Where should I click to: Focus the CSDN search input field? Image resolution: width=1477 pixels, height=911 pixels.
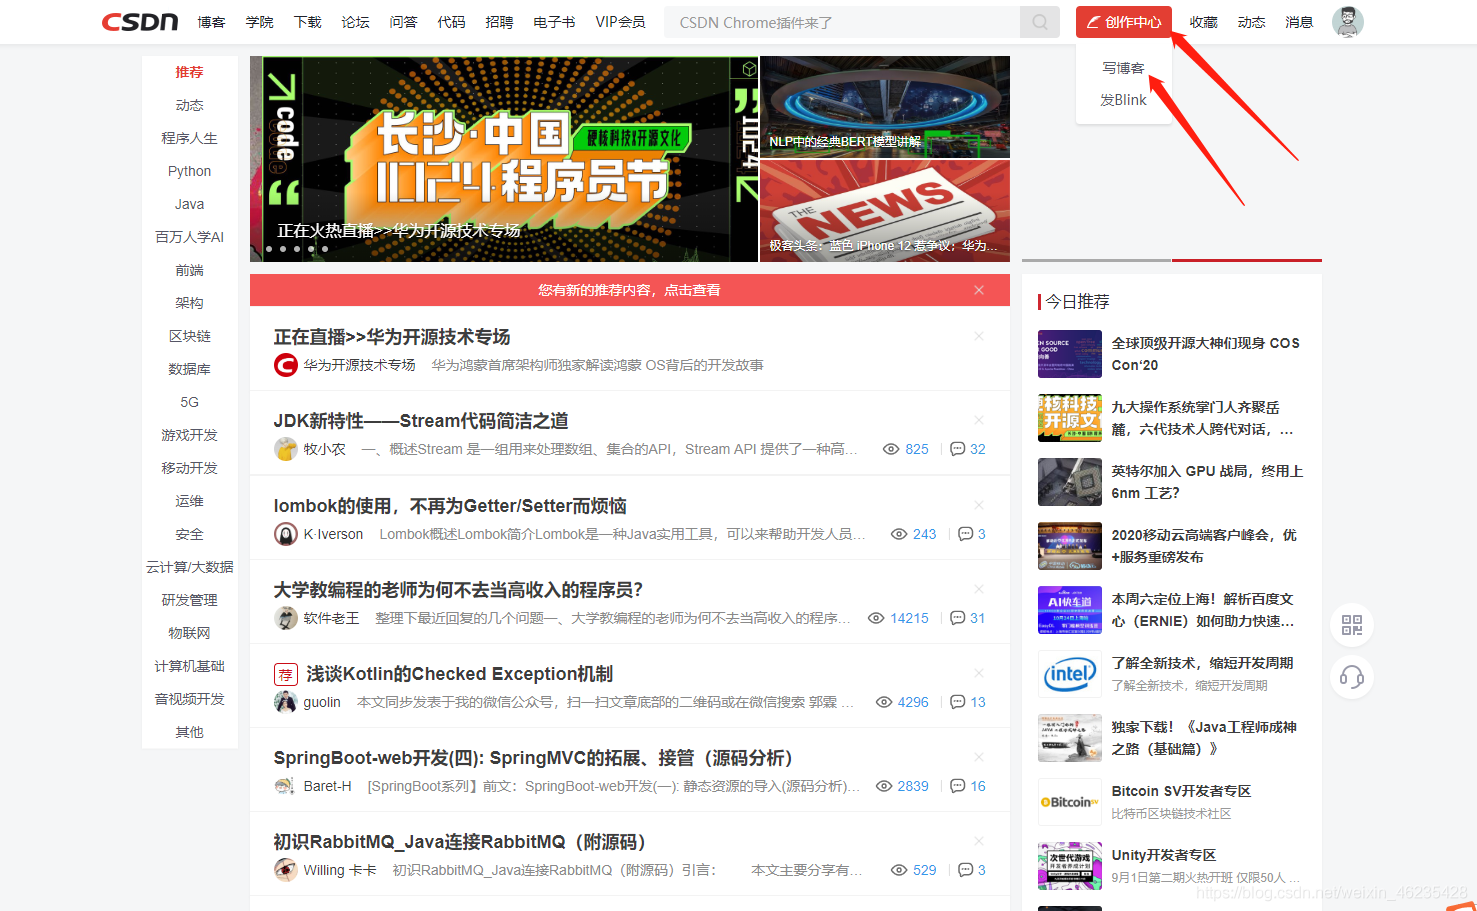coord(842,22)
